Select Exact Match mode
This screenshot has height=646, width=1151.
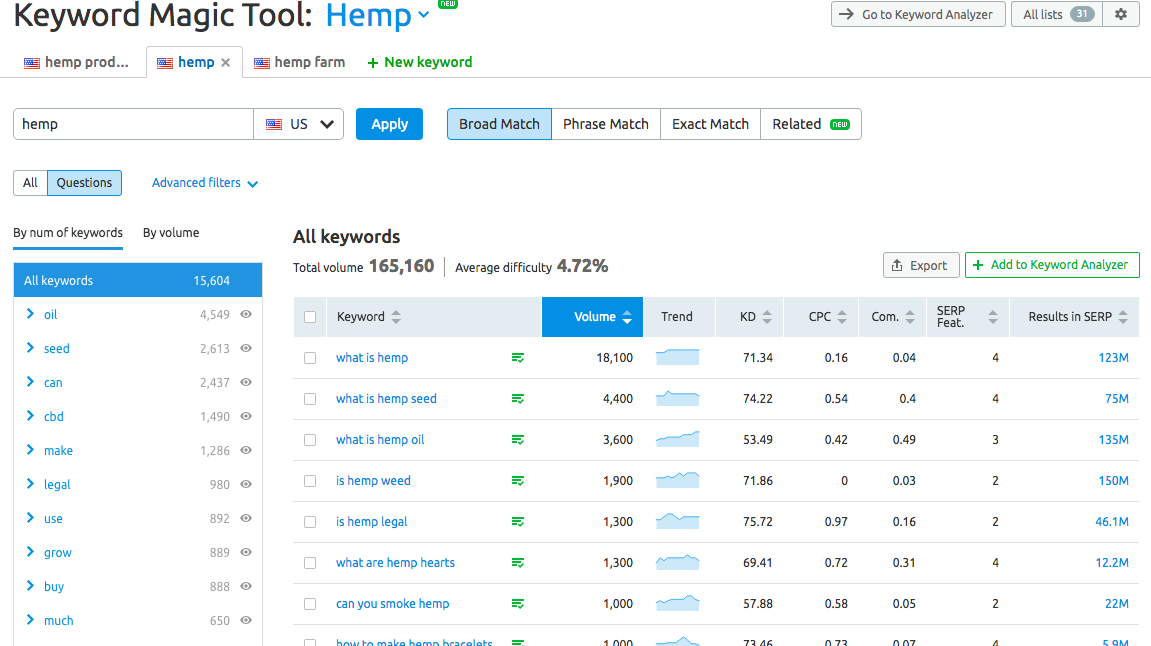click(710, 124)
